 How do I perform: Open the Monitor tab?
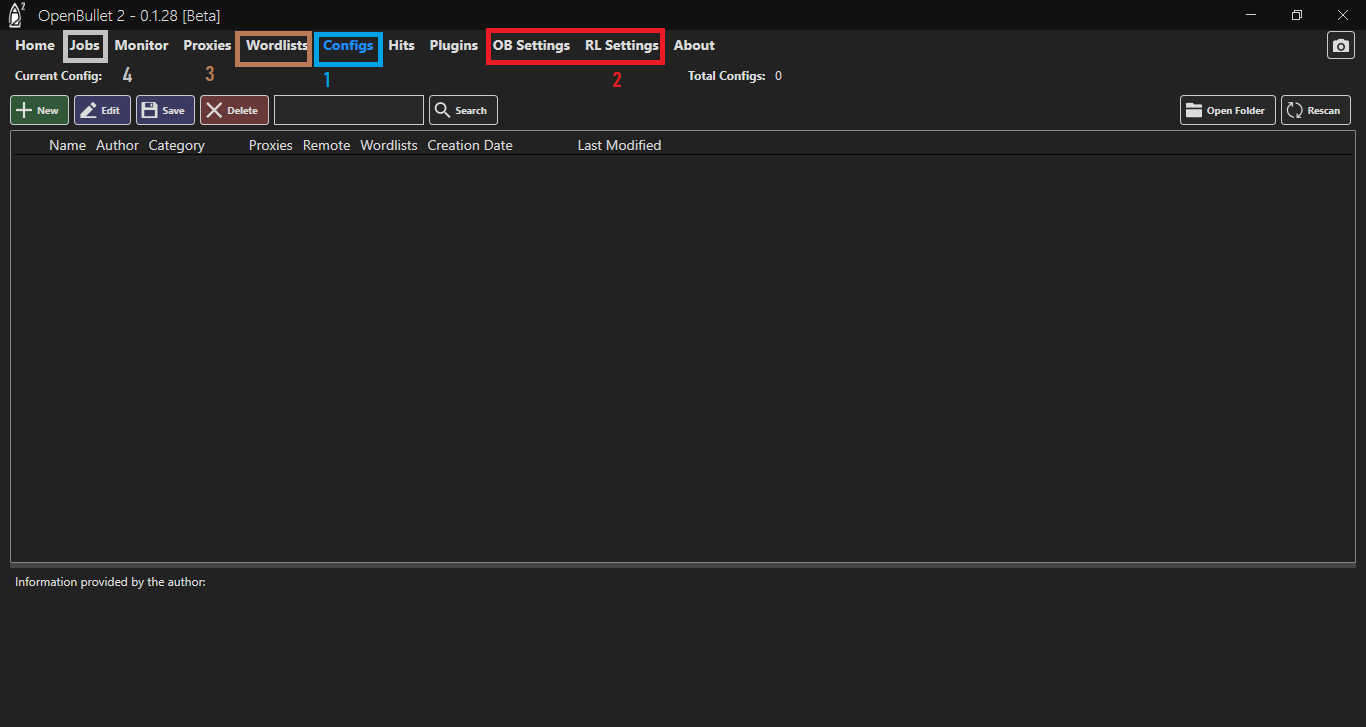click(x=142, y=45)
